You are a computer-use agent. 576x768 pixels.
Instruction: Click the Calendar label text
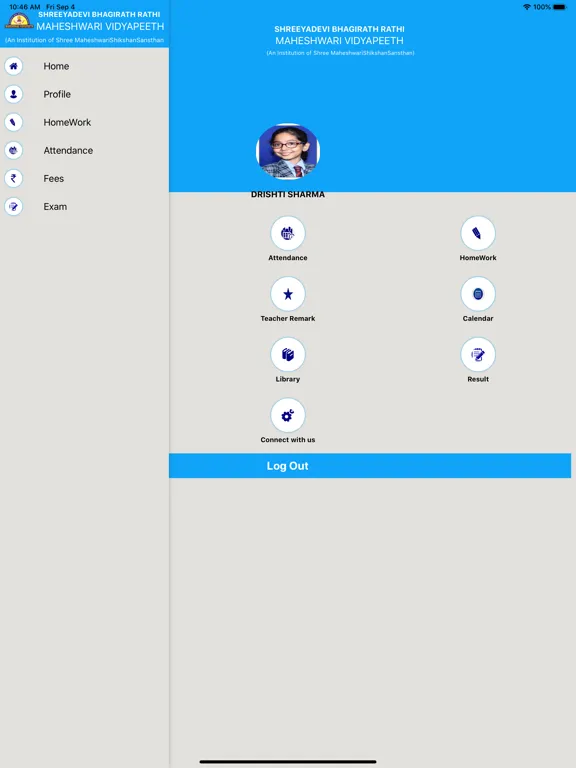[x=478, y=318]
